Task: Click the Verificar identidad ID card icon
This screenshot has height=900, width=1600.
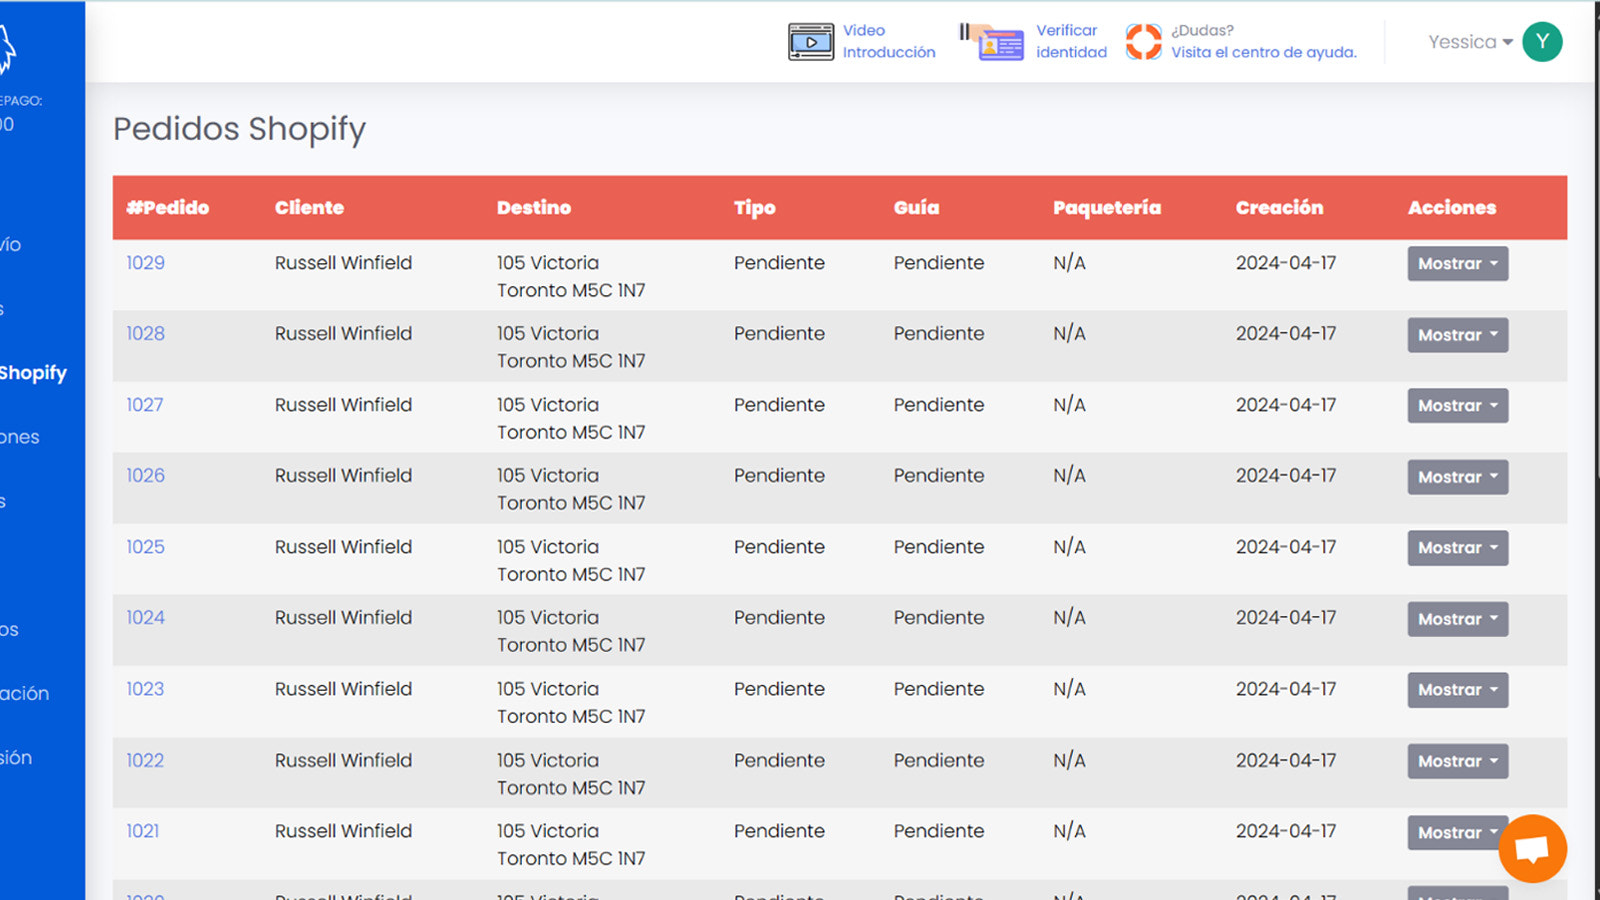Action: 992,42
